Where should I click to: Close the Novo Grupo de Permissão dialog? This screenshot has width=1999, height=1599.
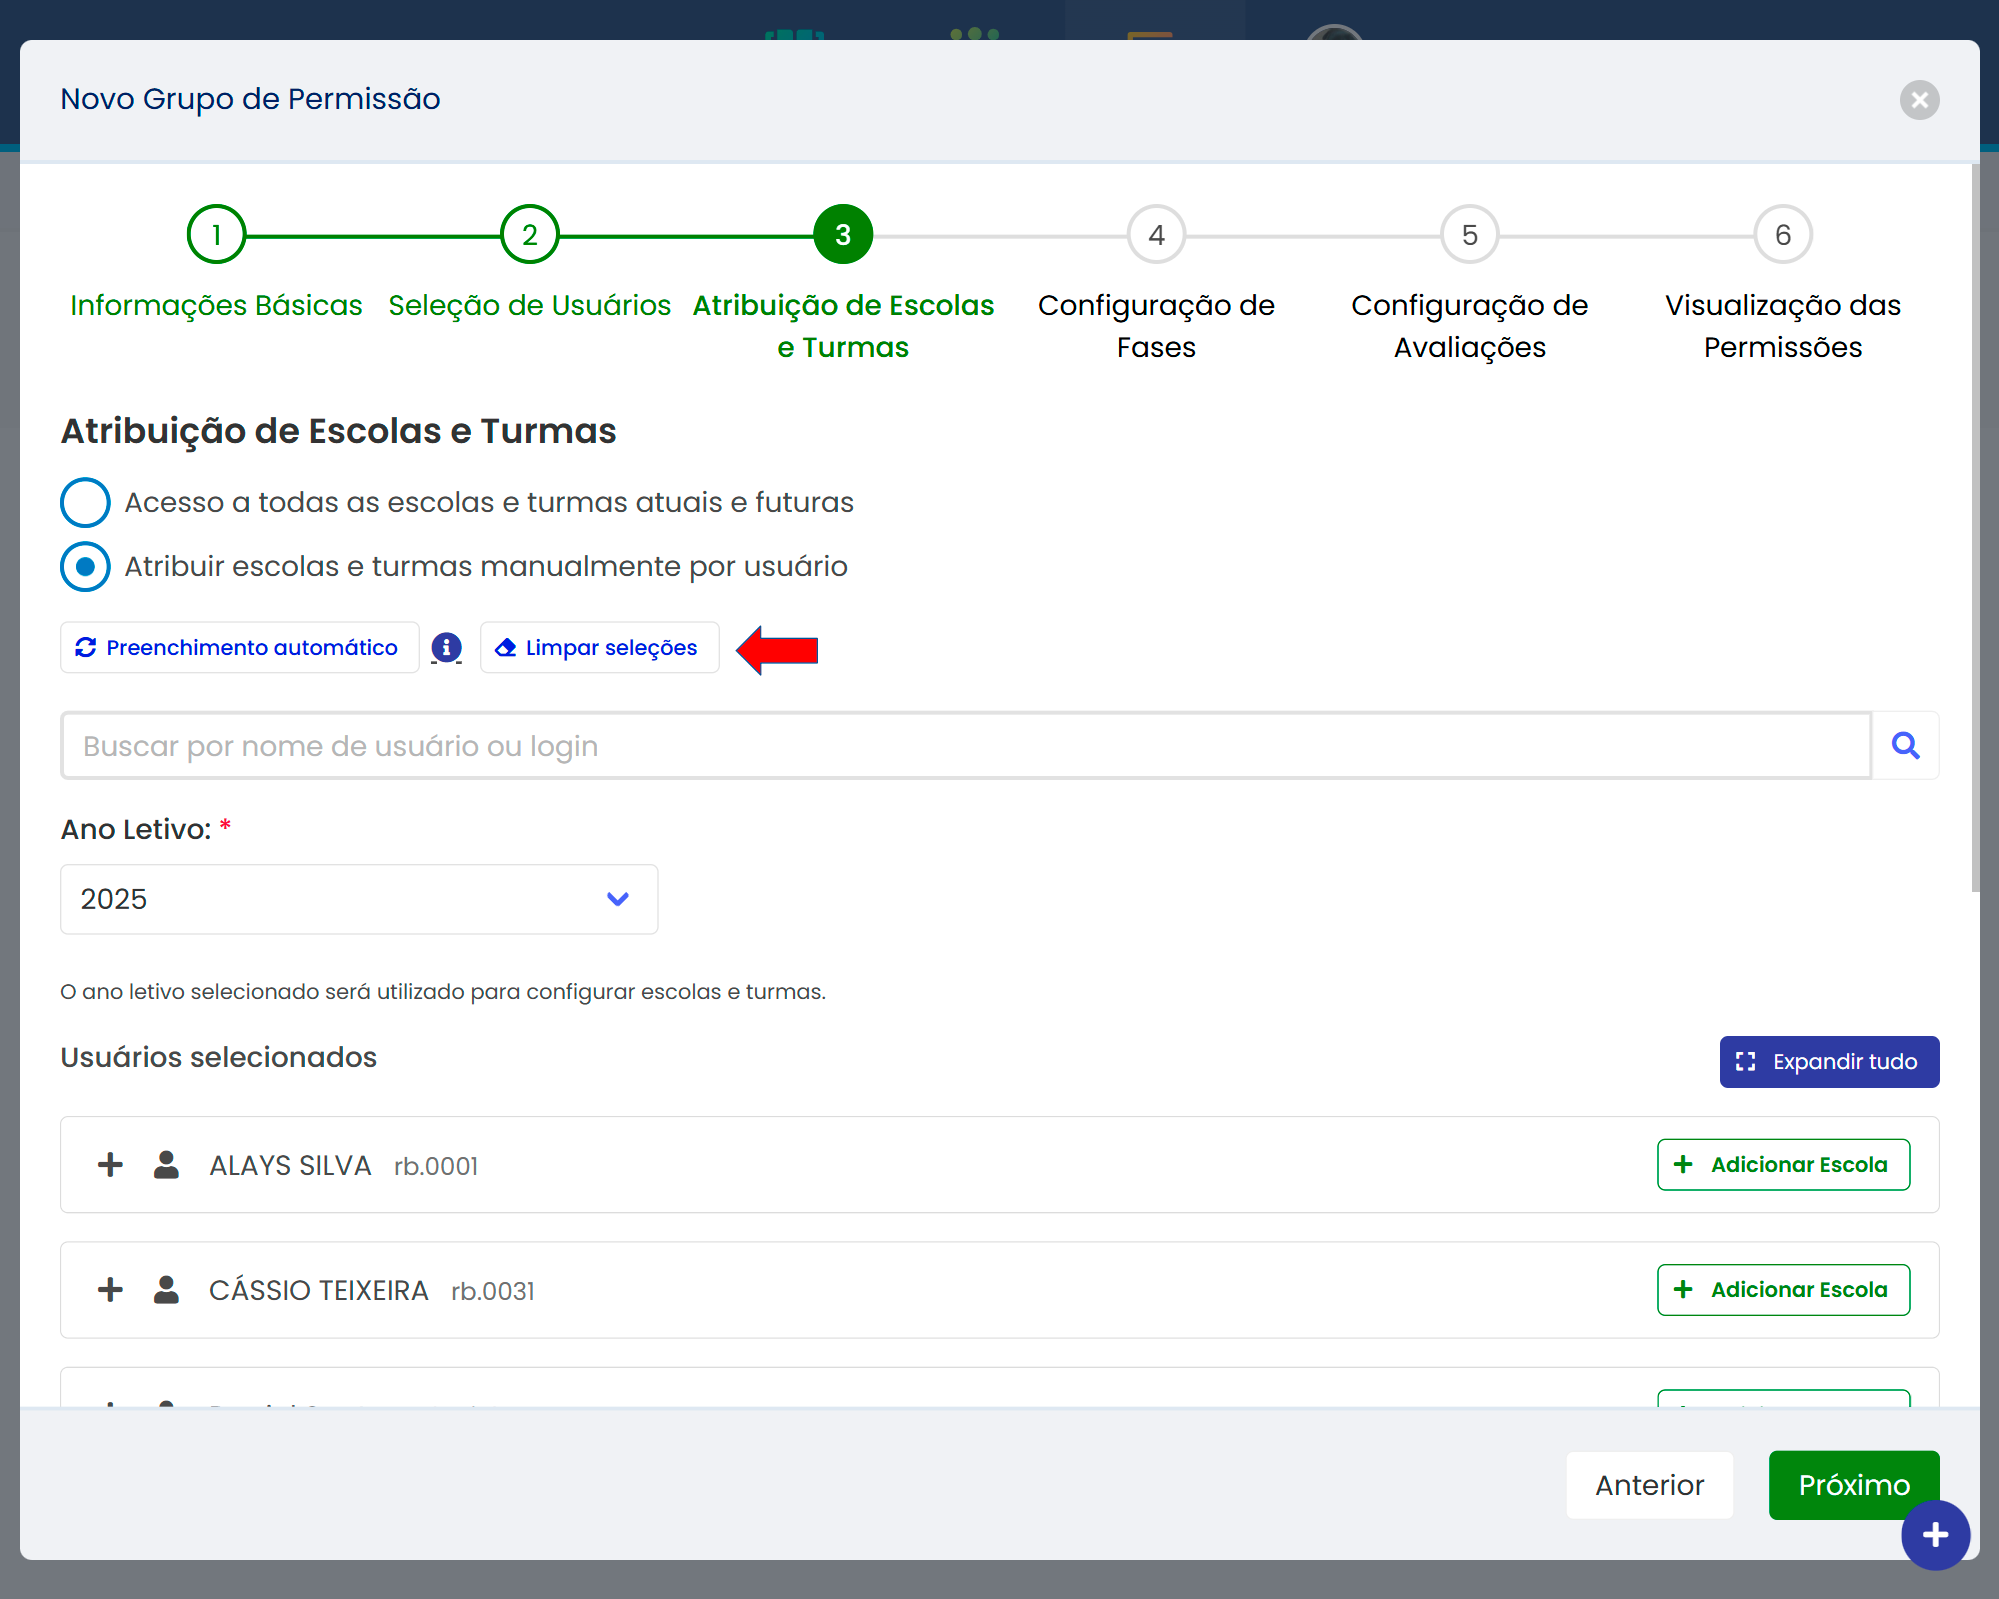click(x=1919, y=100)
